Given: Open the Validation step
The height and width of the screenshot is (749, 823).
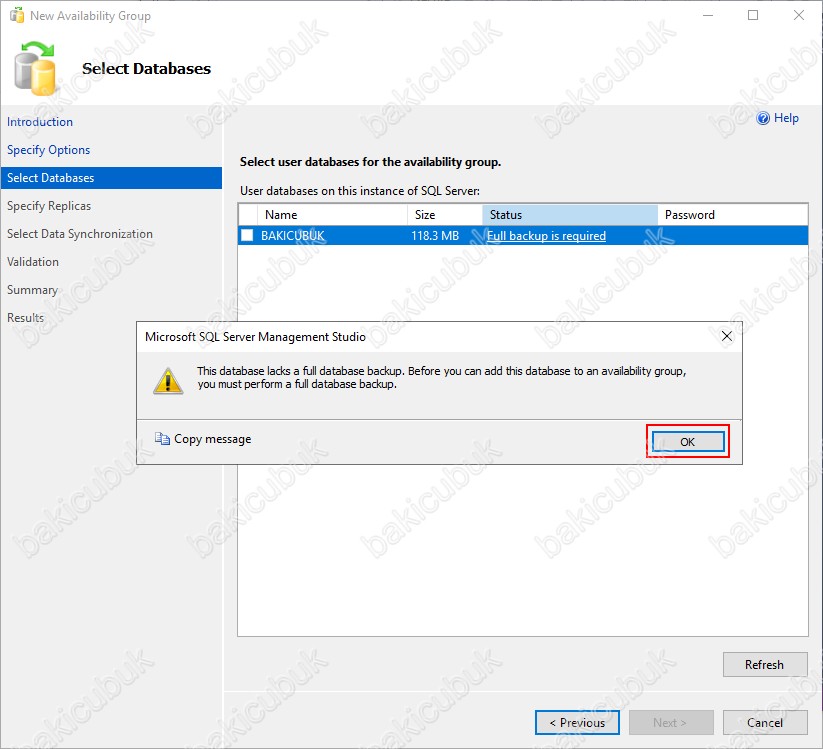Looking at the screenshot, I should click(x=33, y=261).
